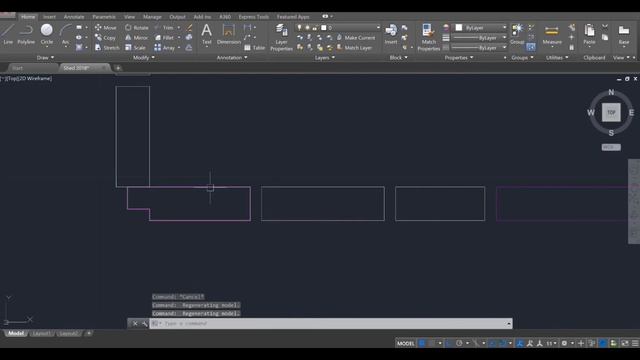The height and width of the screenshot is (360, 640).
Task: Open the Express Tools ribbon tab
Action: [x=253, y=17]
